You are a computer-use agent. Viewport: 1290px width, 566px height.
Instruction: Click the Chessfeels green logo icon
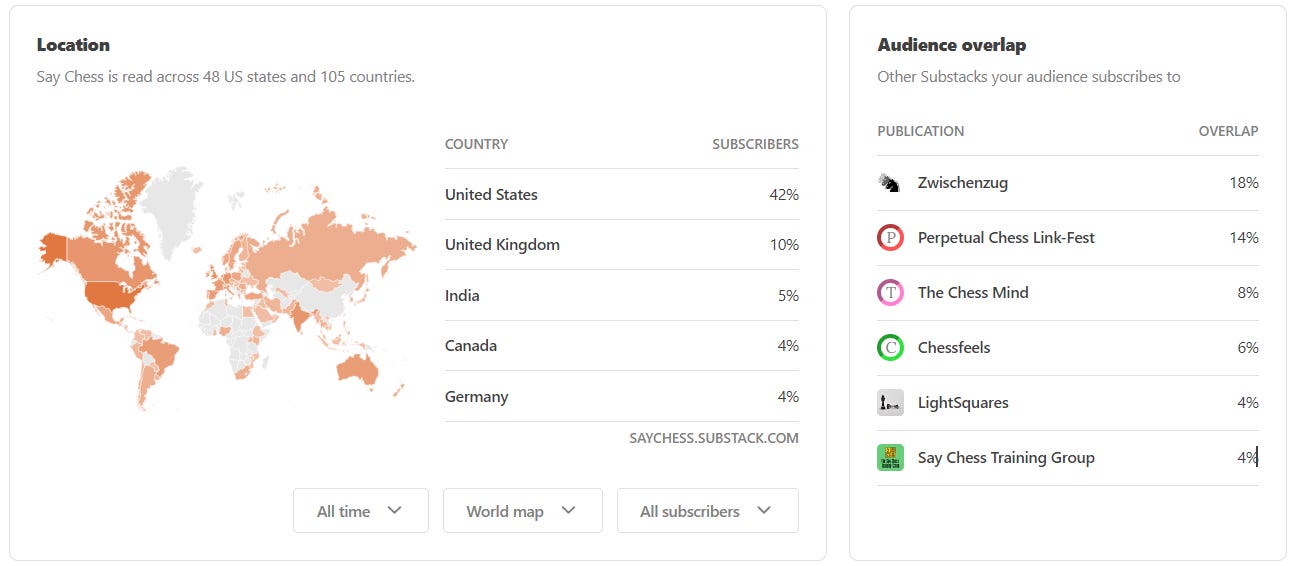coord(890,348)
